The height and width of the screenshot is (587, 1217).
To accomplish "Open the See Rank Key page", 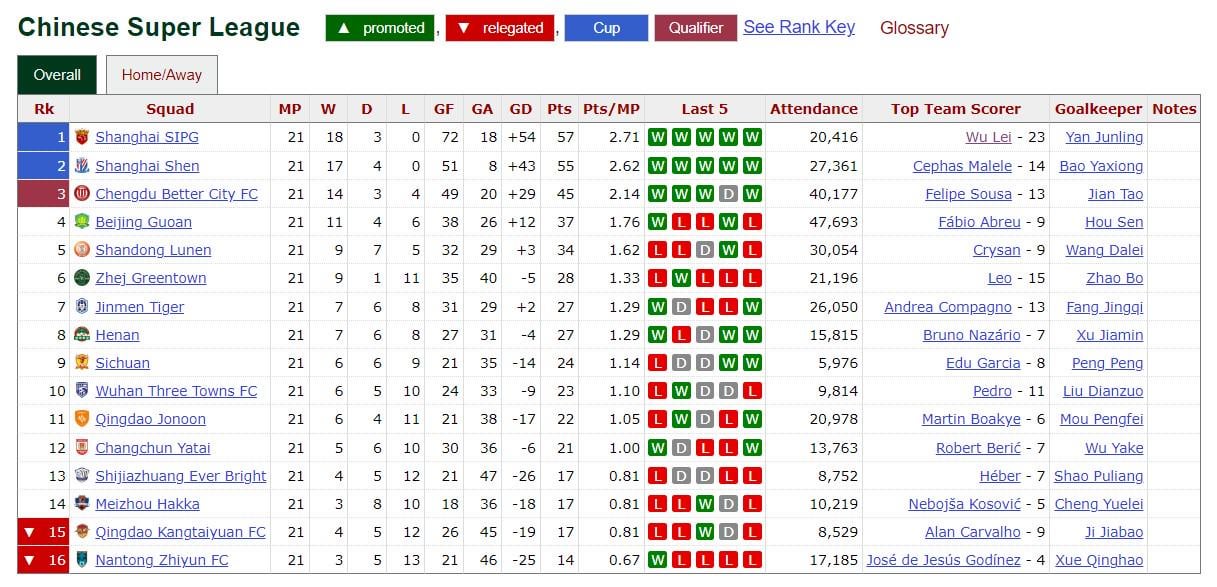I will [x=799, y=27].
